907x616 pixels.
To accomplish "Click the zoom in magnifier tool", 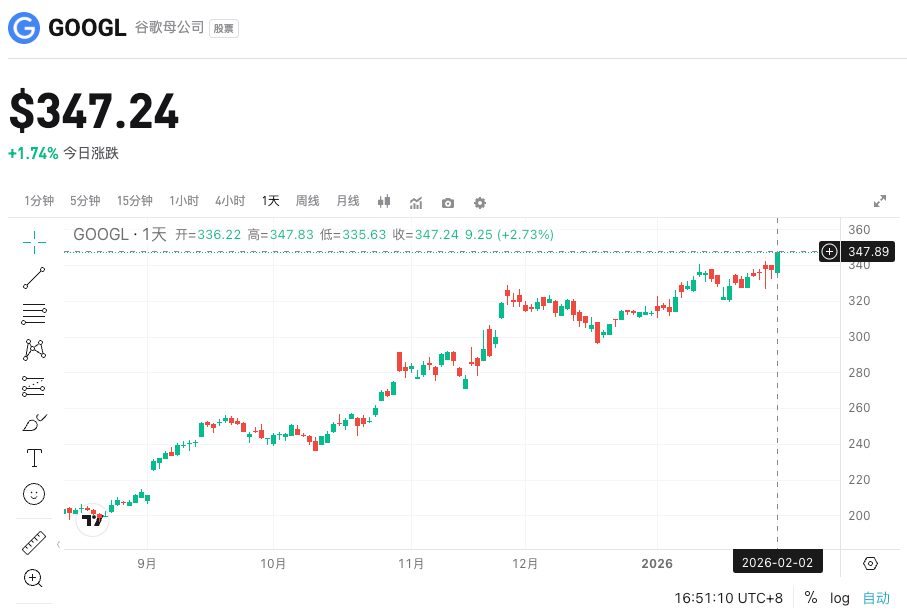I will (34, 578).
